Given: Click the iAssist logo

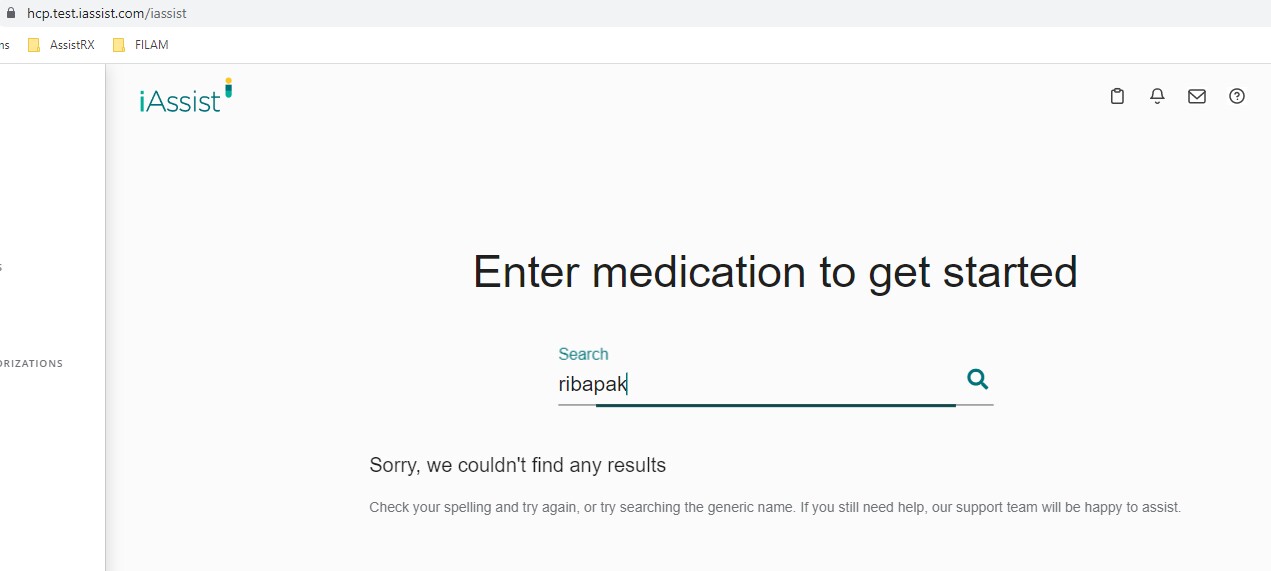Looking at the screenshot, I should (x=181, y=99).
